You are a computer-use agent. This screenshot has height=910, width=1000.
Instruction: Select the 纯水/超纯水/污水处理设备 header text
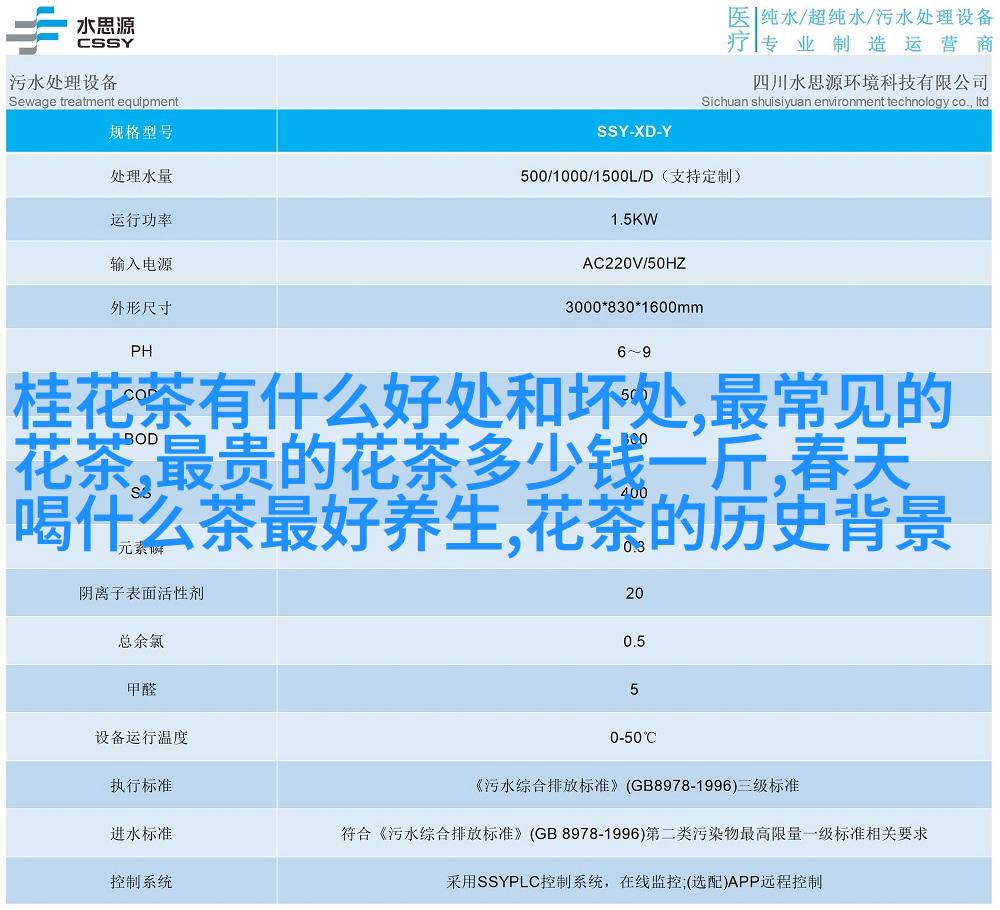pos(876,17)
